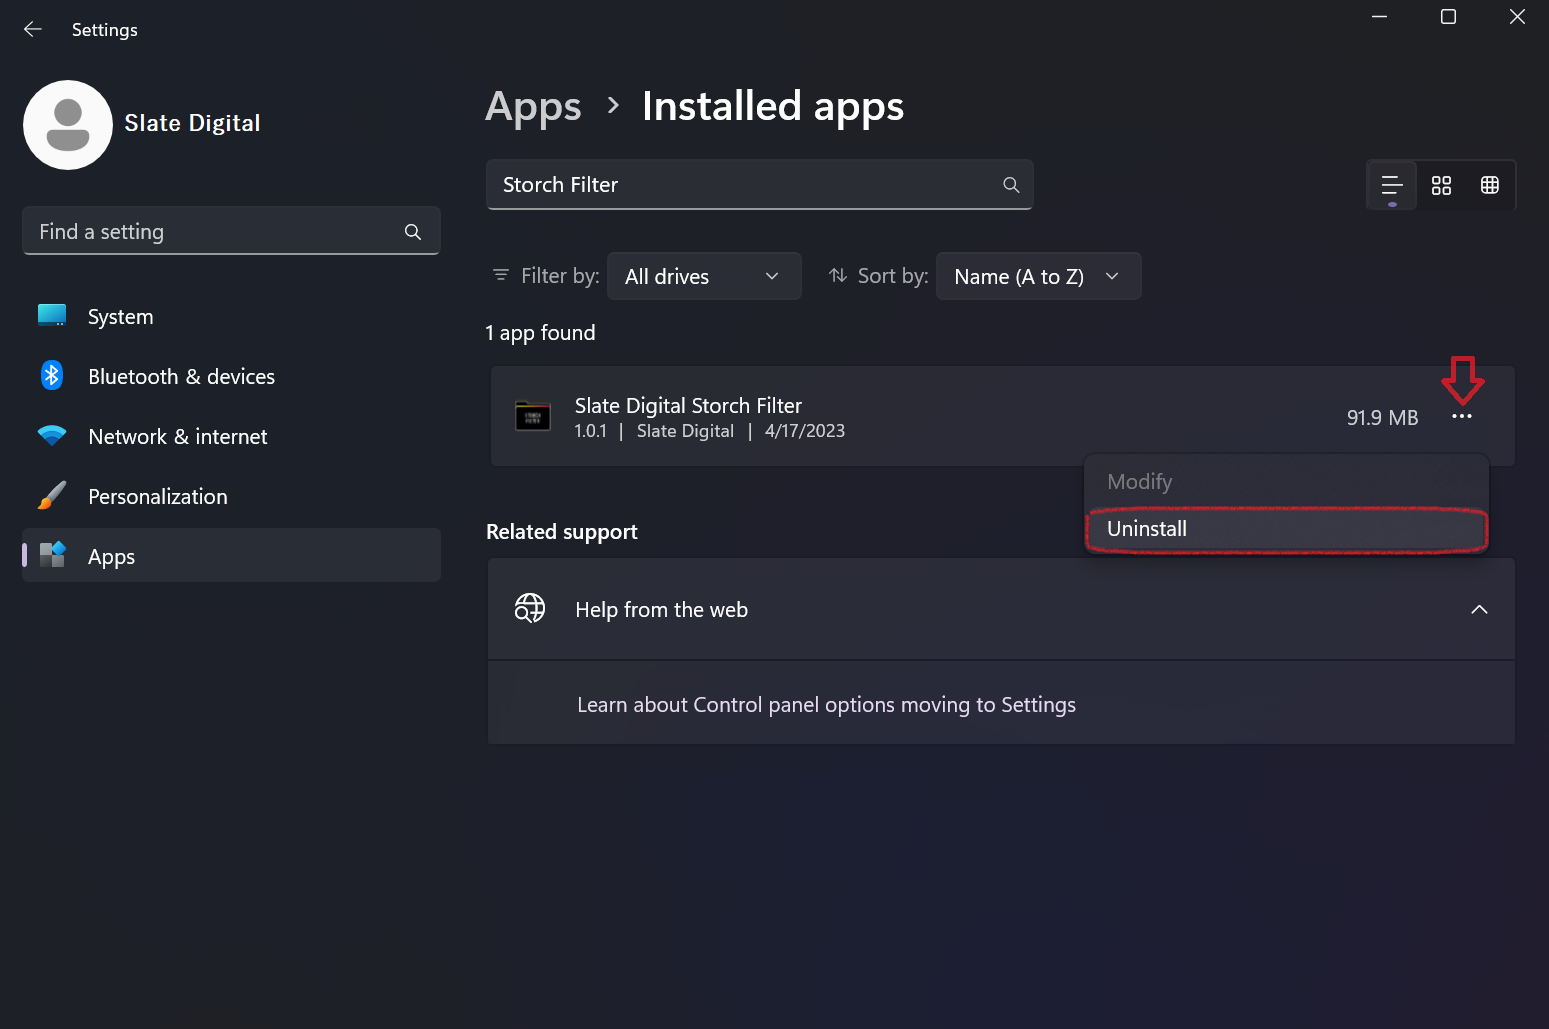The height and width of the screenshot is (1029, 1549).
Task: Click the Personalization paintbrush icon
Action: pos(52,495)
